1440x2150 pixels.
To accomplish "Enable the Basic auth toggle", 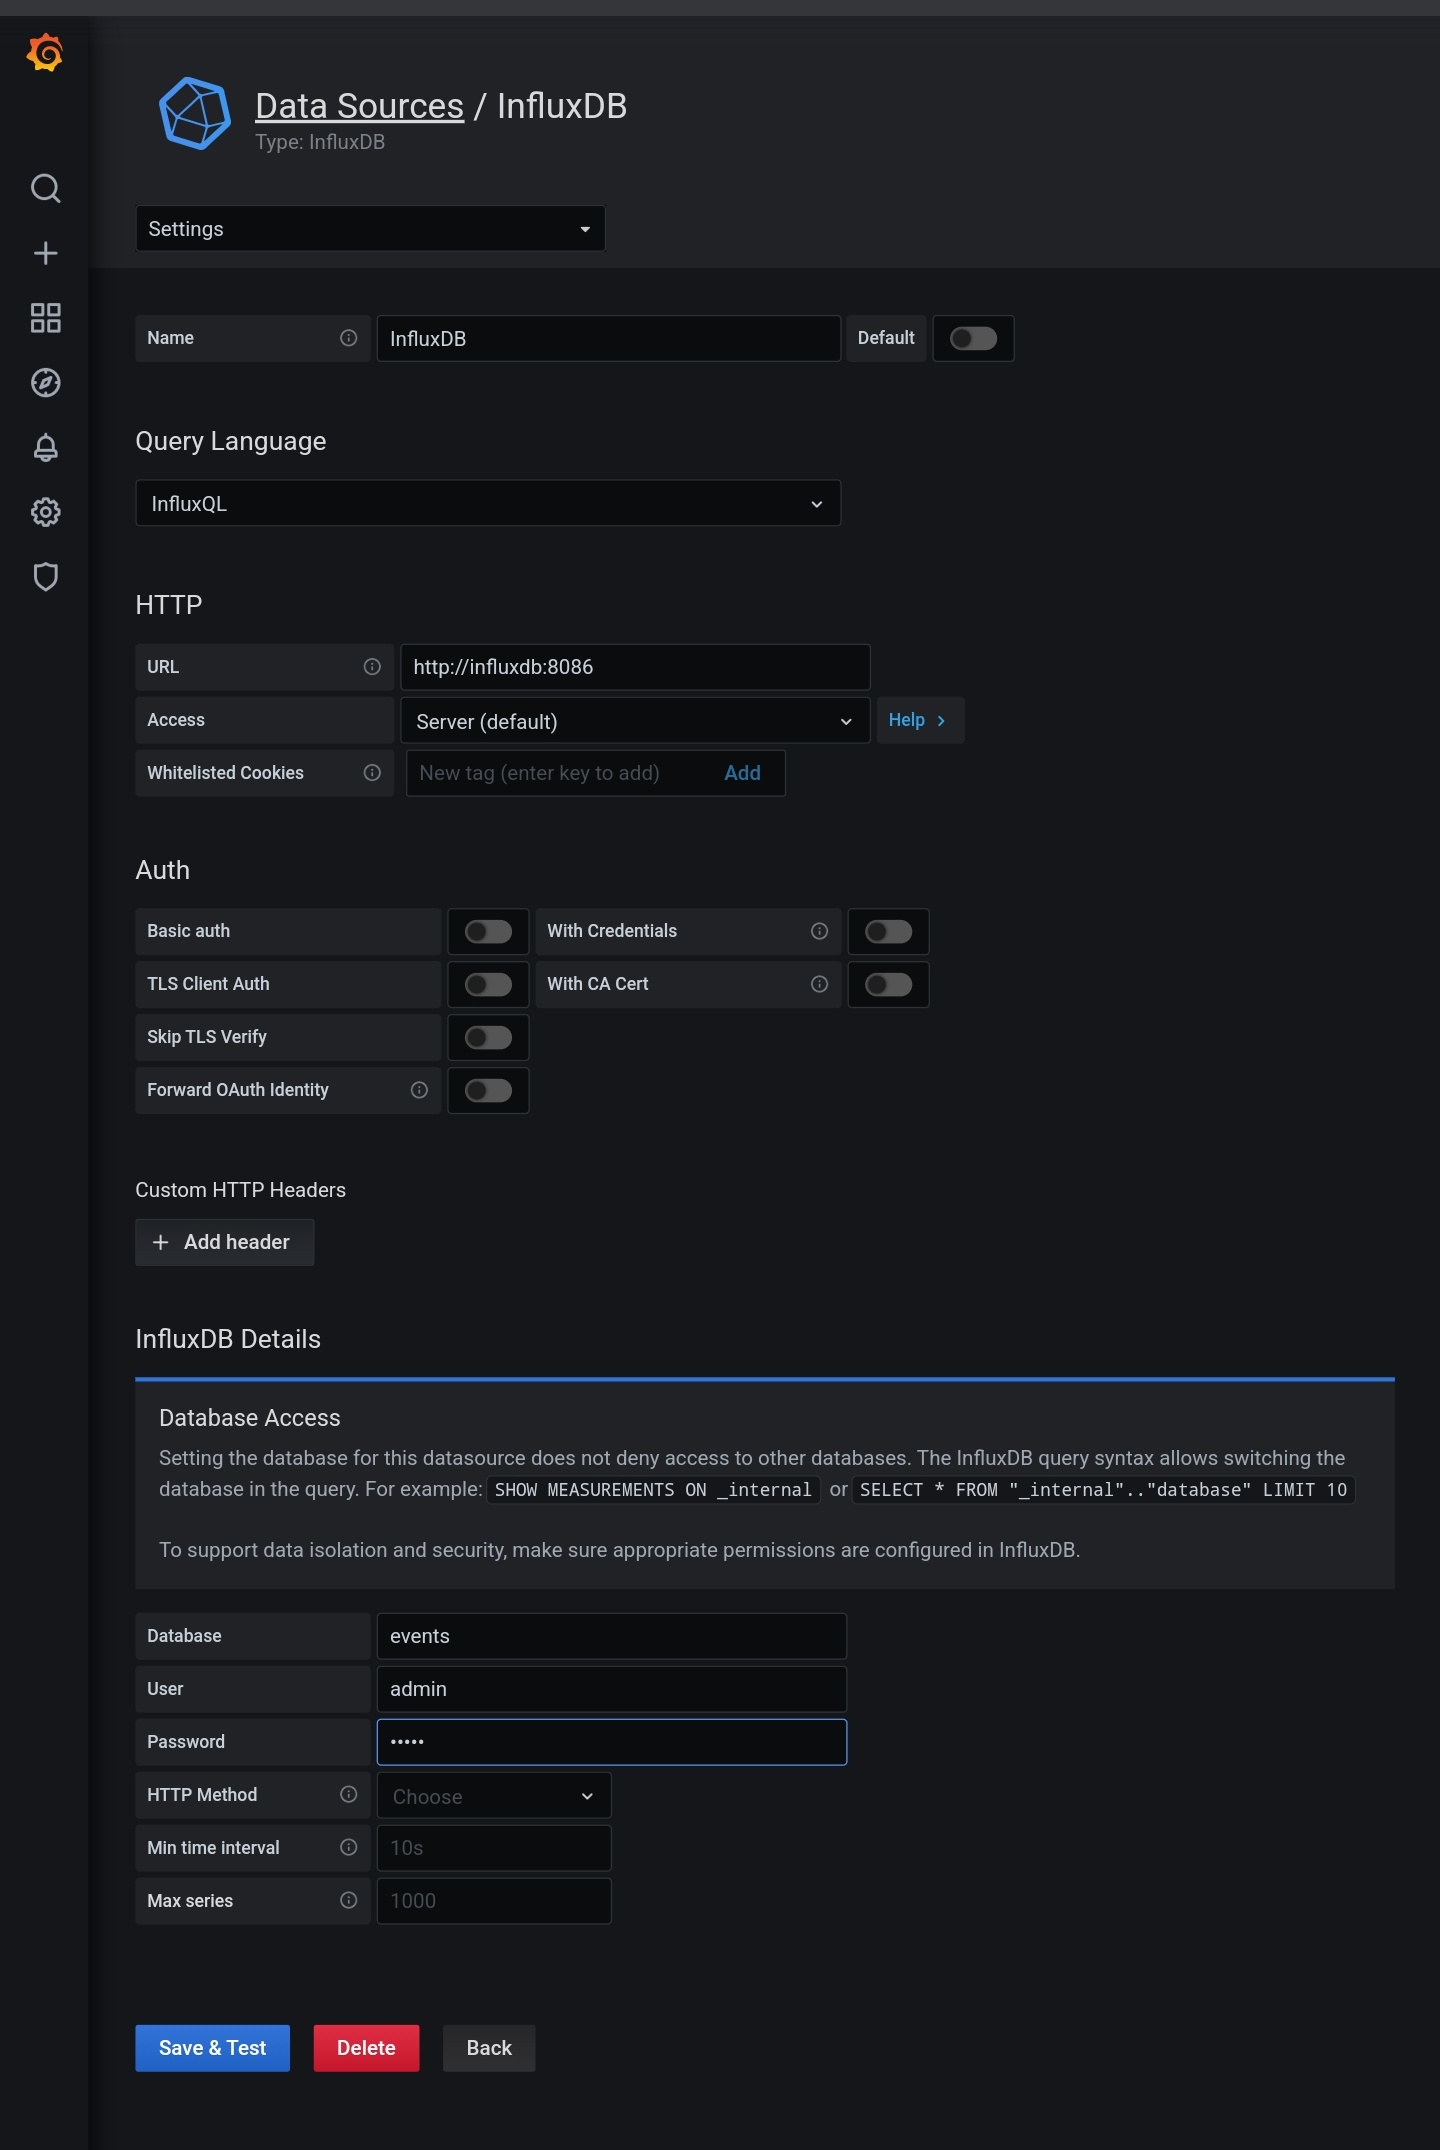I will (x=488, y=931).
